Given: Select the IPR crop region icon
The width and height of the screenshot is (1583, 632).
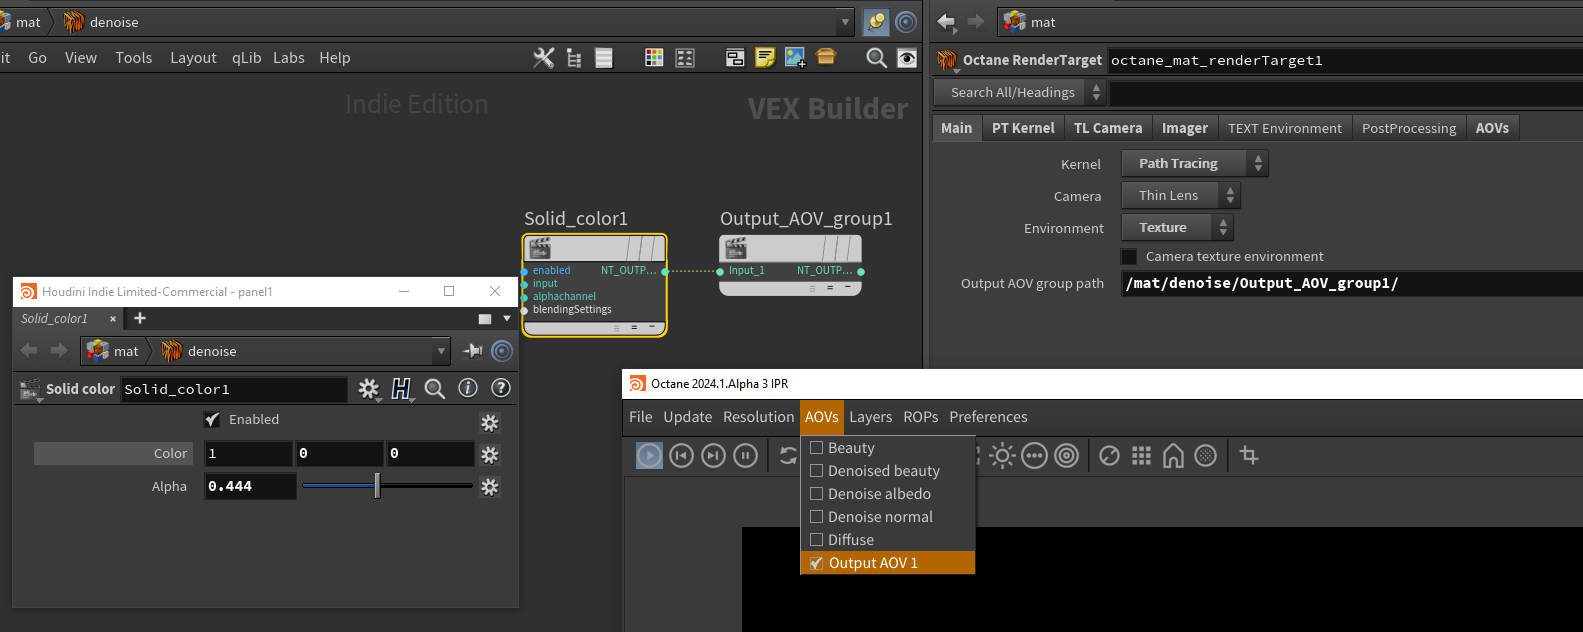Looking at the screenshot, I should 1249,455.
